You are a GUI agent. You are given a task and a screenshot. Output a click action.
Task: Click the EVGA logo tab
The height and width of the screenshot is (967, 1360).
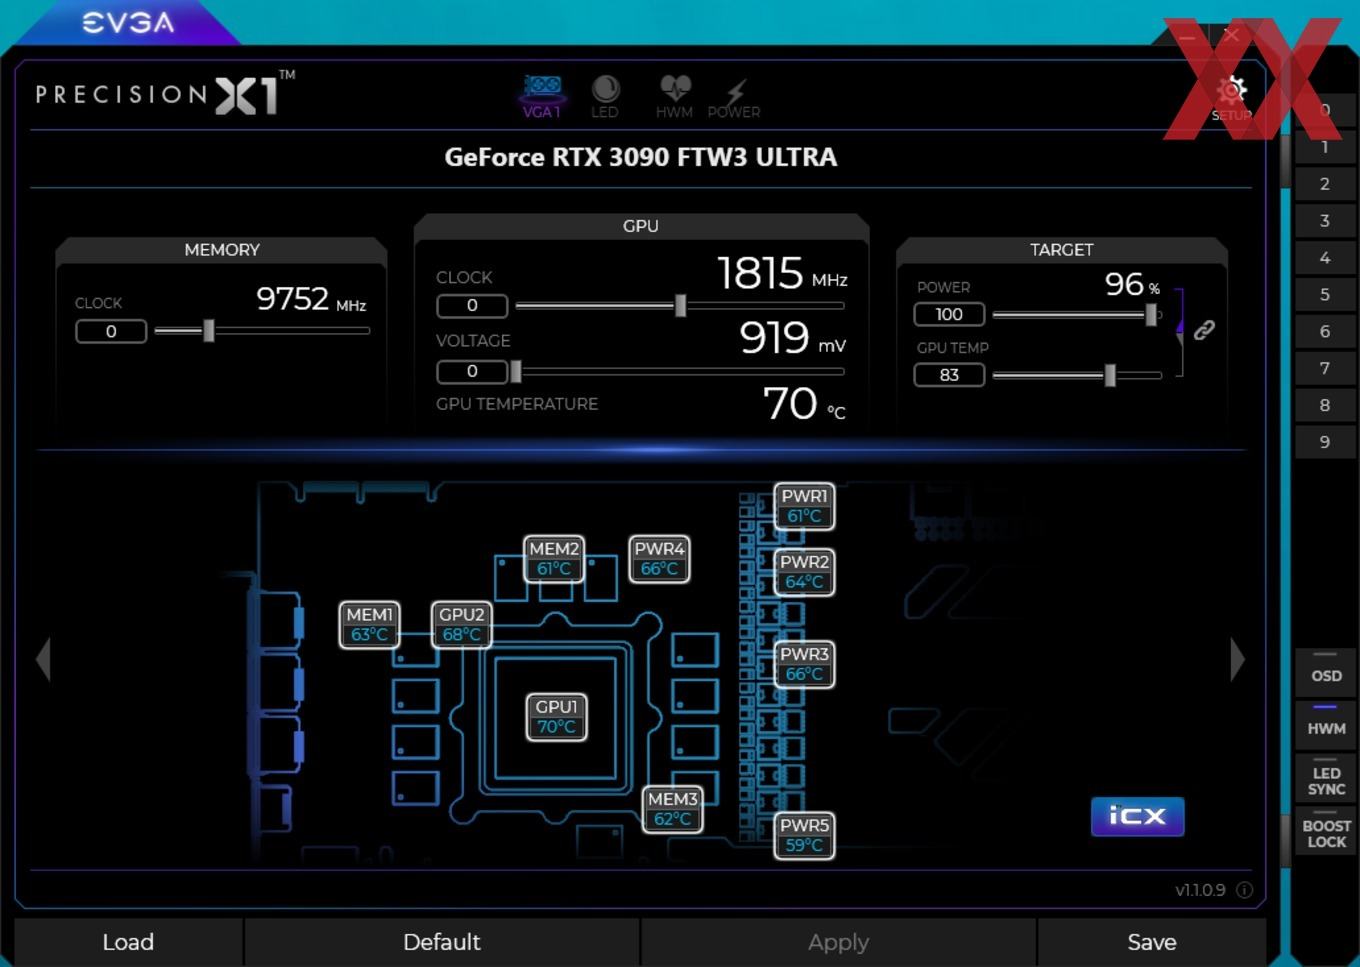(128, 22)
